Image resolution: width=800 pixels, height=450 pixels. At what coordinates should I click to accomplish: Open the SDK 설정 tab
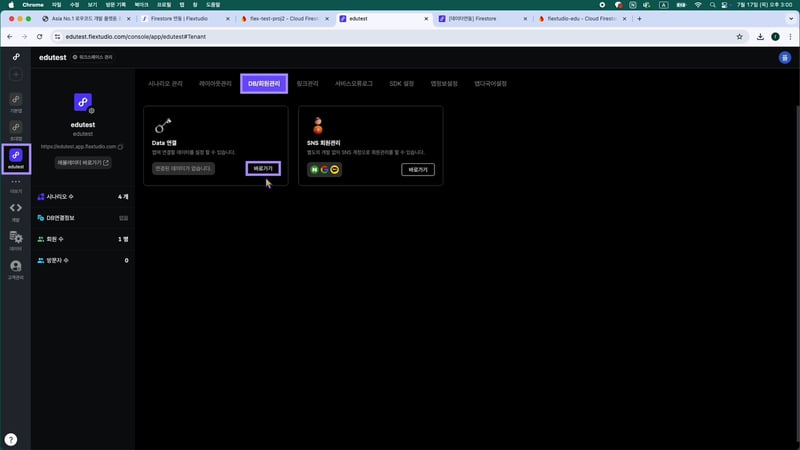[402, 84]
